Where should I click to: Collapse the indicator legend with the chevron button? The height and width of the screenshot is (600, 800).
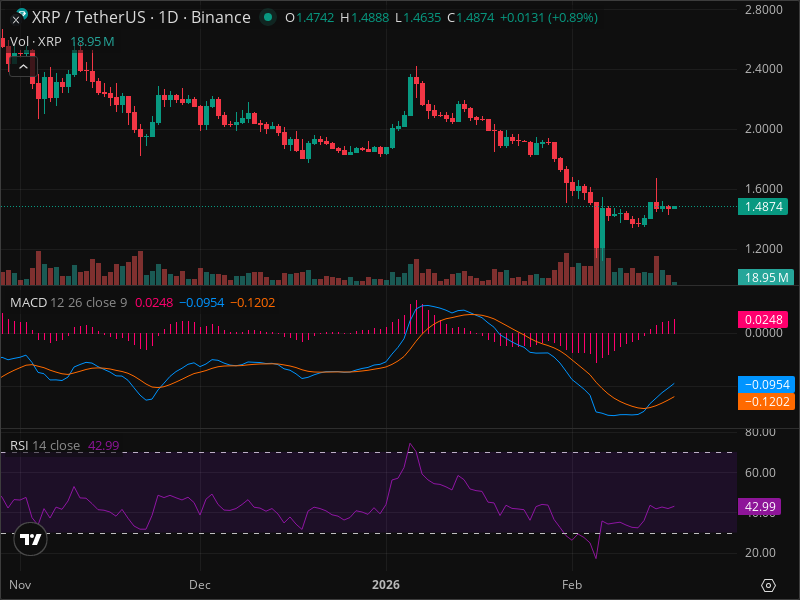pos(23,66)
